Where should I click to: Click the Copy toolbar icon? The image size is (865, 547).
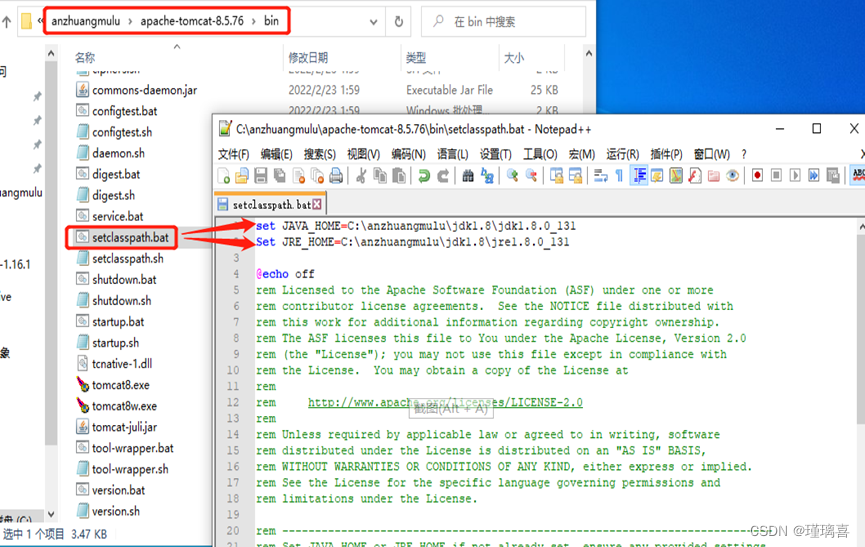click(380, 176)
